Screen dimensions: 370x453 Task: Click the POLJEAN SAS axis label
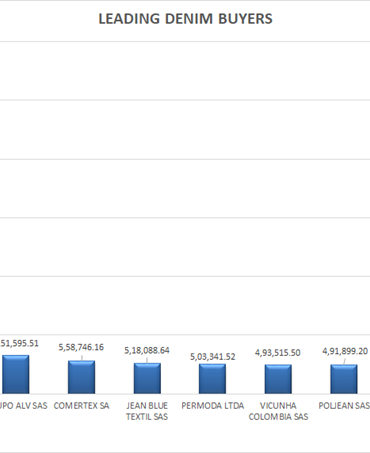[344, 406]
